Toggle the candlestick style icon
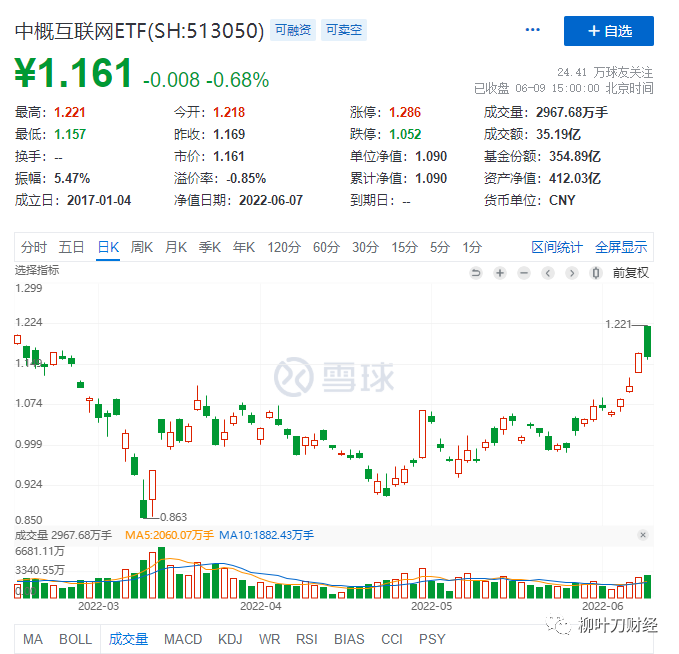Viewport: 679px width, 654px height. (x=596, y=273)
